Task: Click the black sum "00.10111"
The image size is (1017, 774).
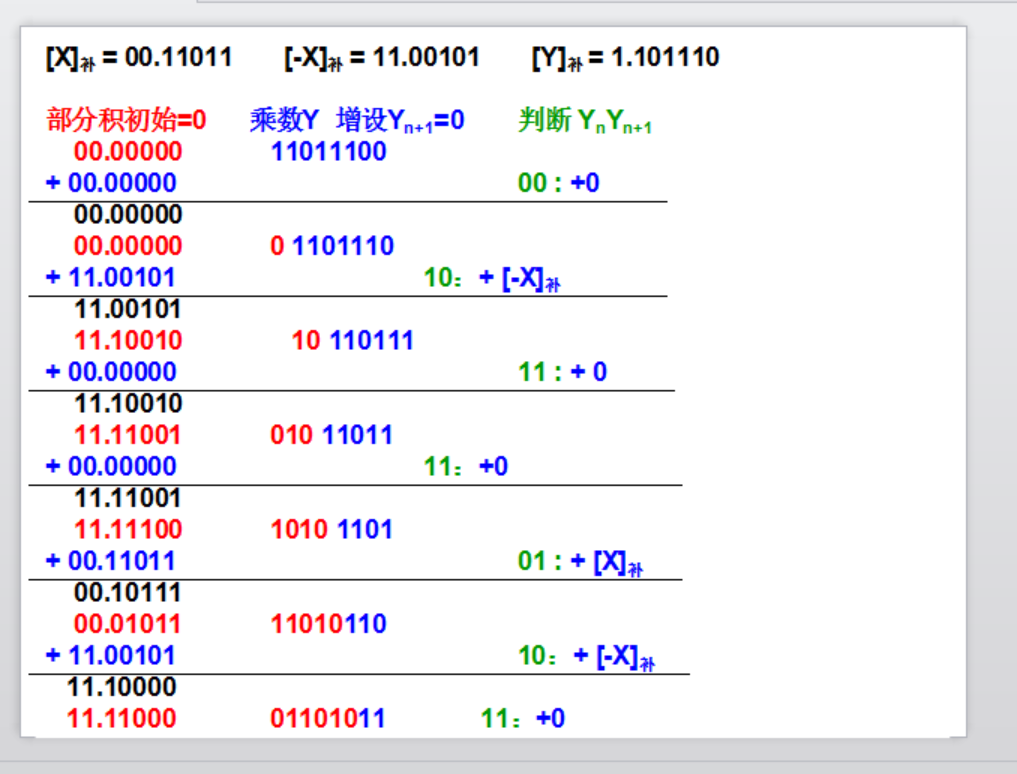Action: click(128, 592)
